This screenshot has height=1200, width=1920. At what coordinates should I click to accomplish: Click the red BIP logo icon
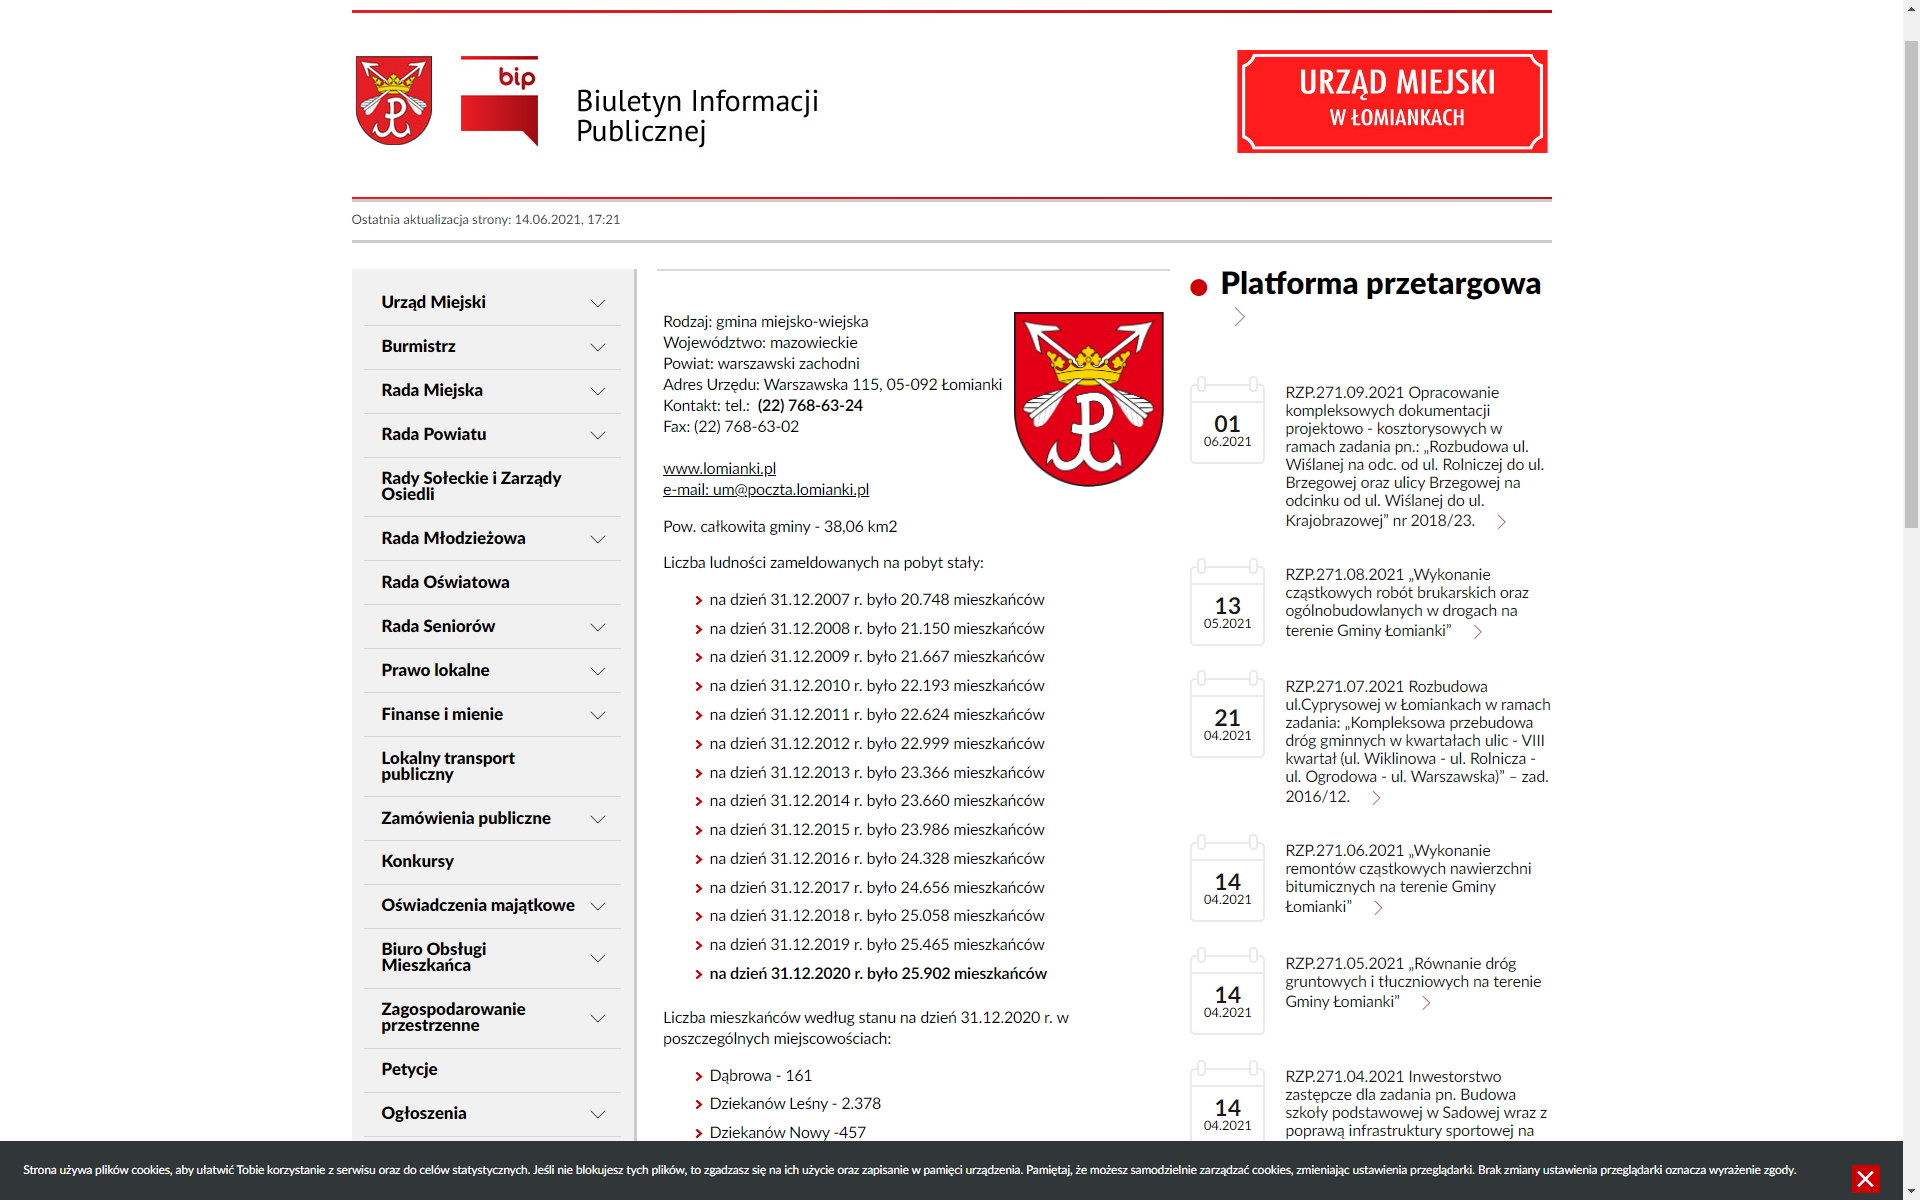coord(499,100)
